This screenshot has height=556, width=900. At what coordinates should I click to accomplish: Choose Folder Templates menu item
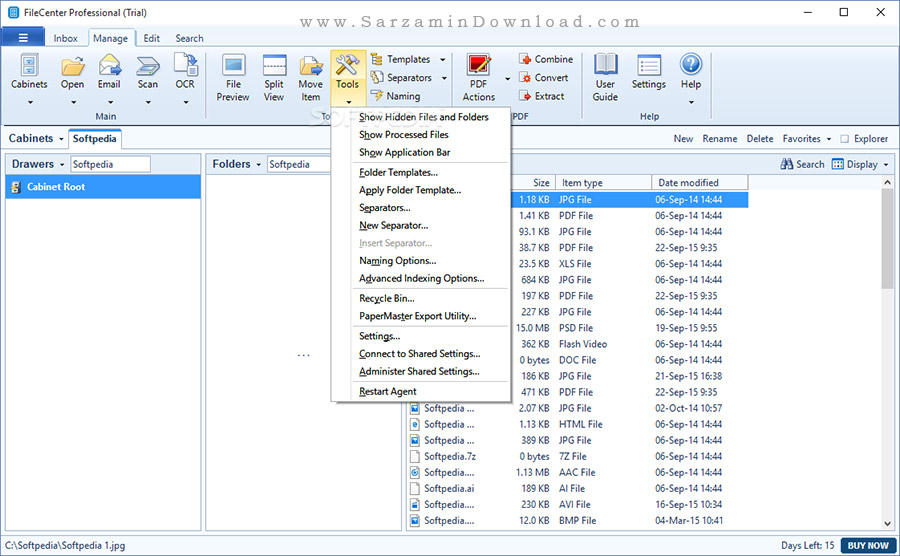(398, 173)
